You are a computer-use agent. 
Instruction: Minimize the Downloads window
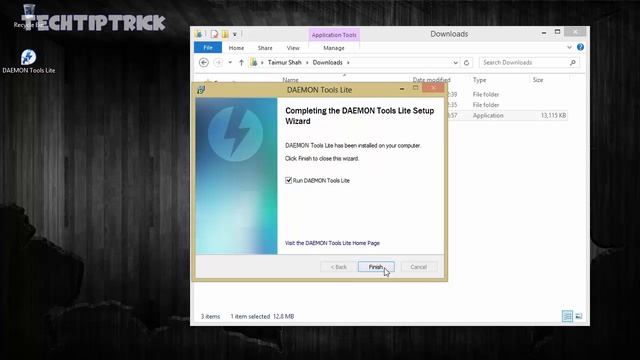(544, 33)
